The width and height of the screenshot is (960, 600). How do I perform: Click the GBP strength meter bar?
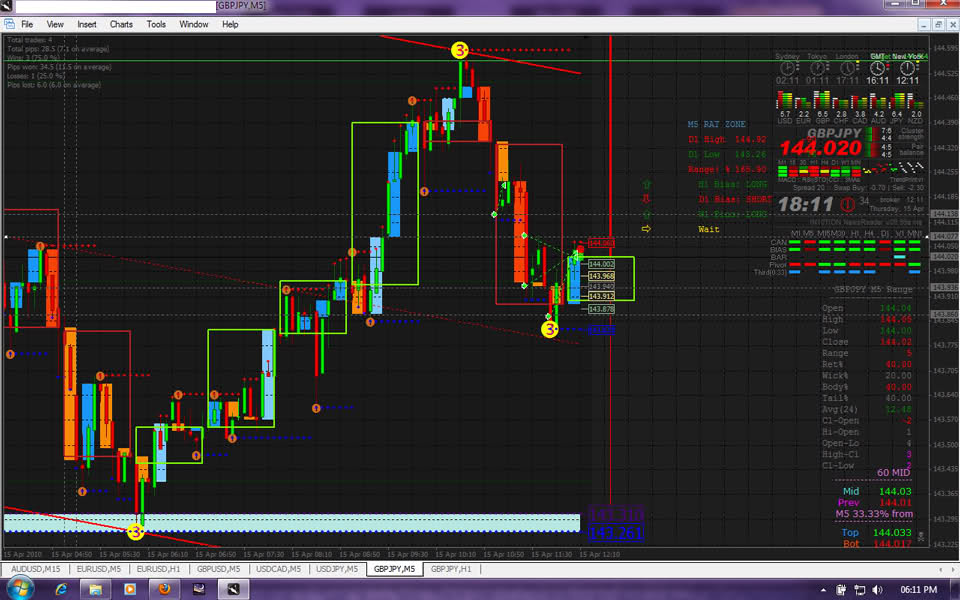[x=823, y=100]
